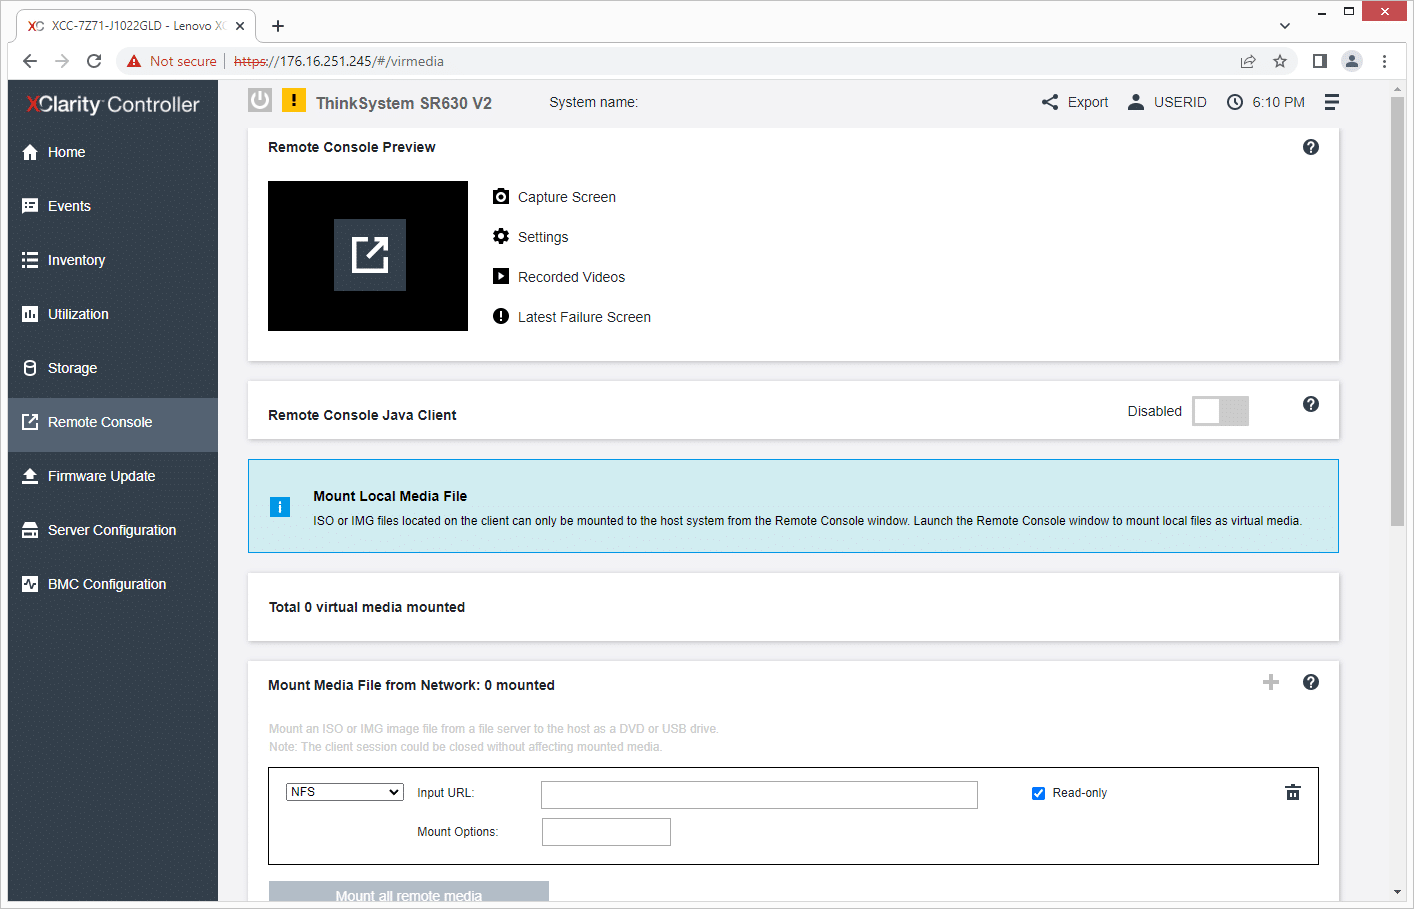Click the browser forward arrow
Image resolution: width=1414 pixels, height=909 pixels.
(x=62, y=61)
